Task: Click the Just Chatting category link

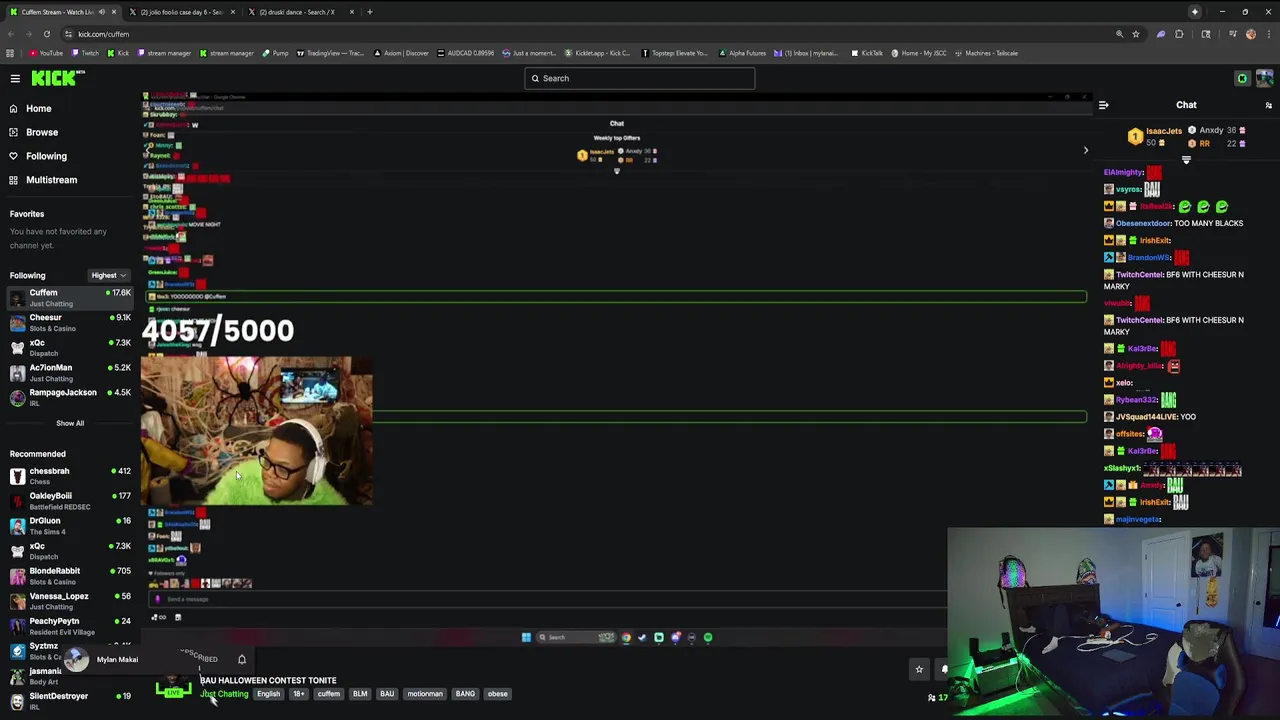Action: (224, 694)
